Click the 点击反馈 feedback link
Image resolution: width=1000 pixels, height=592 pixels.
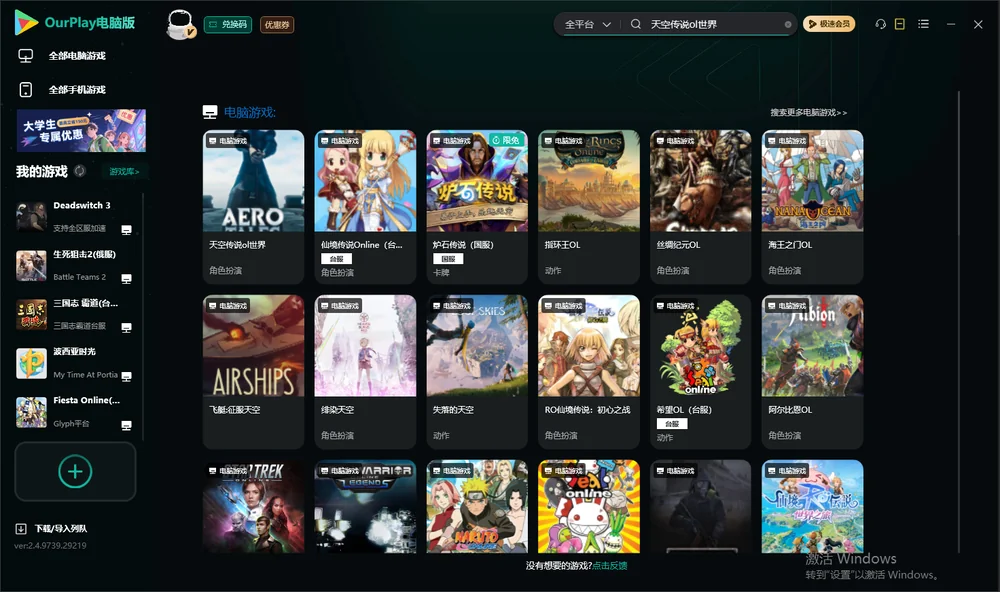coord(610,565)
